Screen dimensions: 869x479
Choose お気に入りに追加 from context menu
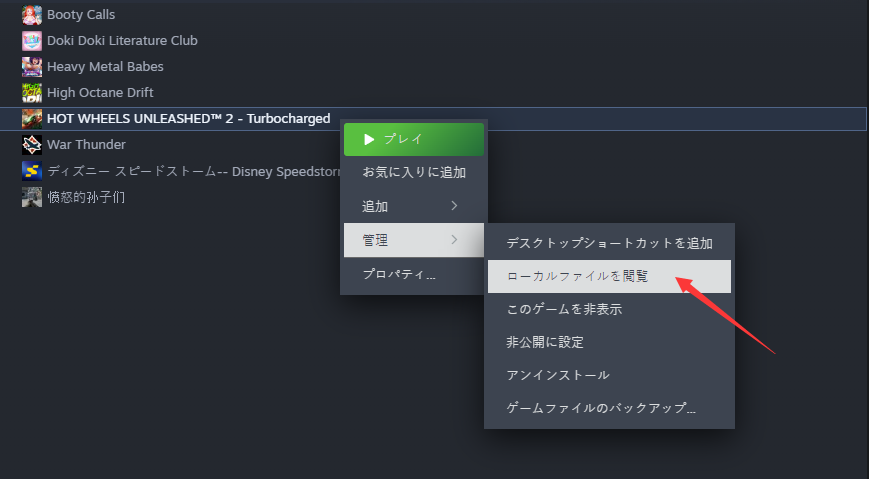click(x=414, y=172)
